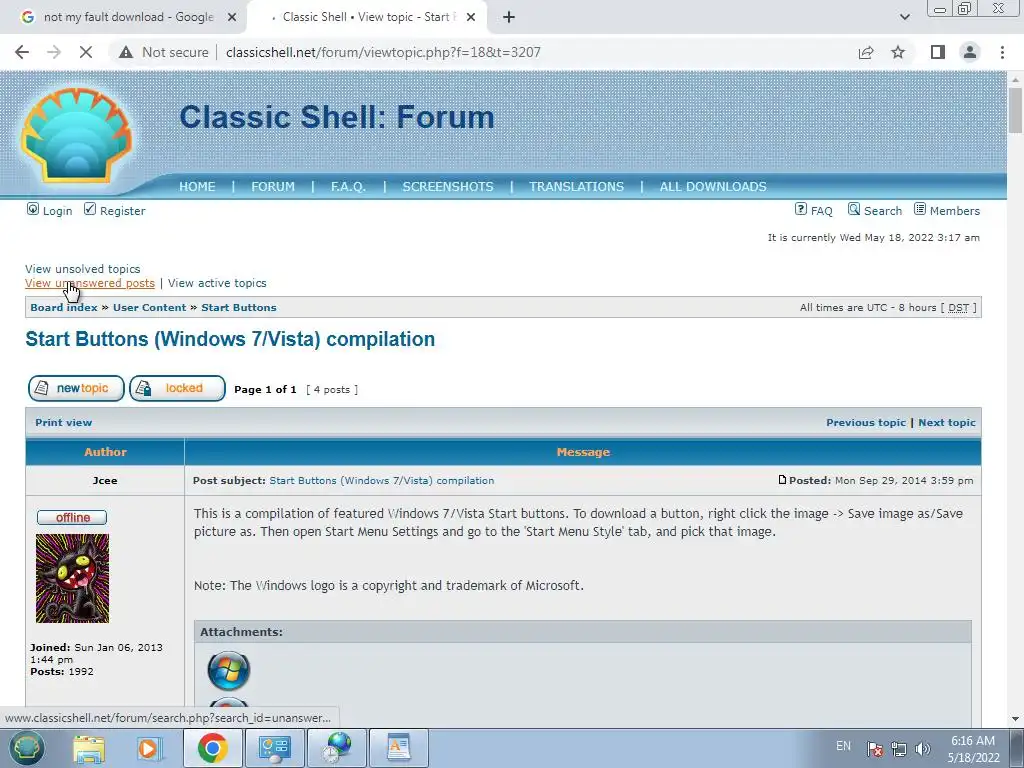Click the Members list icon
Screen dimensions: 1024x768
(920, 209)
